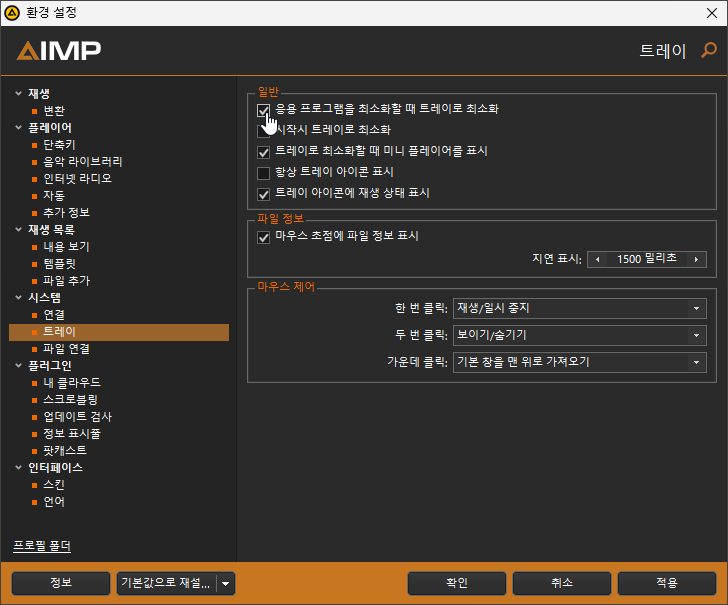Click the 정보 button
This screenshot has width=728, height=605.
coord(61,583)
